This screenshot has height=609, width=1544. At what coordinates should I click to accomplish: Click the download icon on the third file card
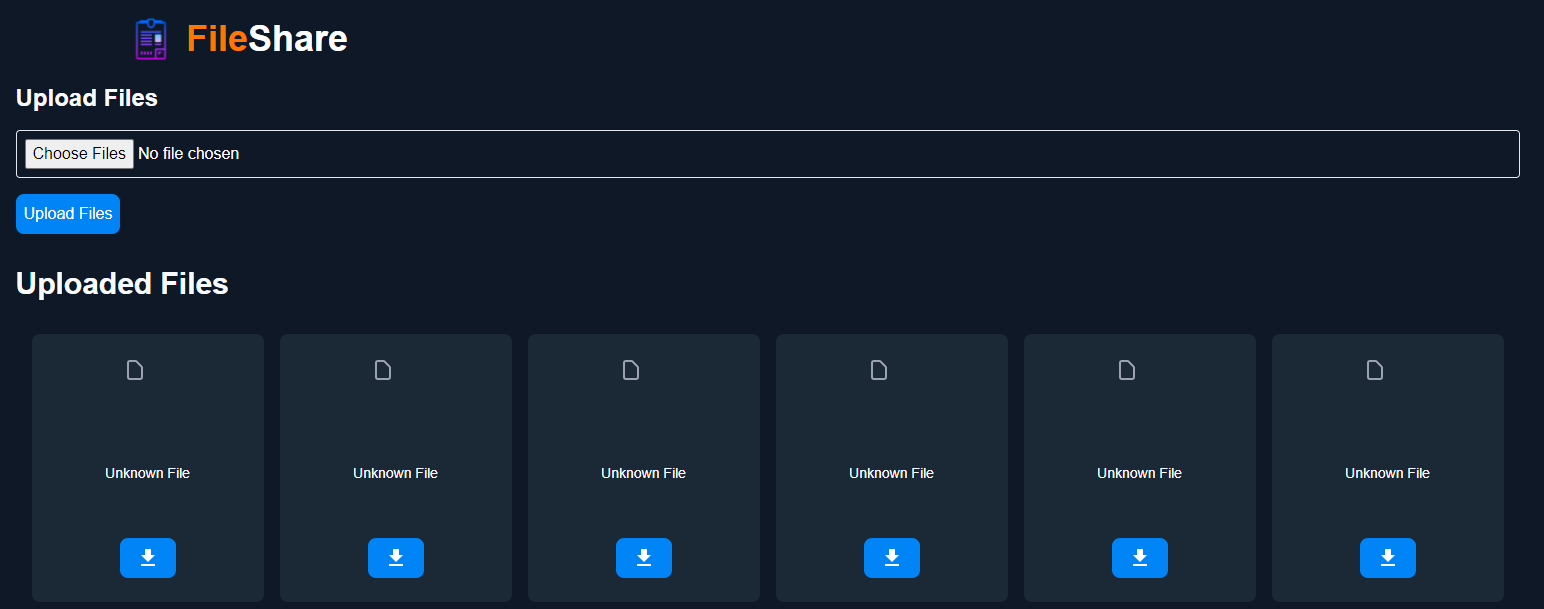(x=643, y=558)
